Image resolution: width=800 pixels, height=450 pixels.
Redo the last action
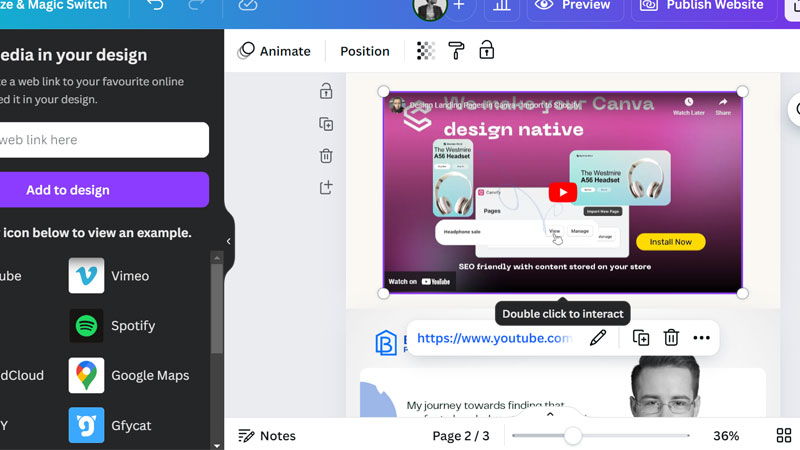point(196,5)
